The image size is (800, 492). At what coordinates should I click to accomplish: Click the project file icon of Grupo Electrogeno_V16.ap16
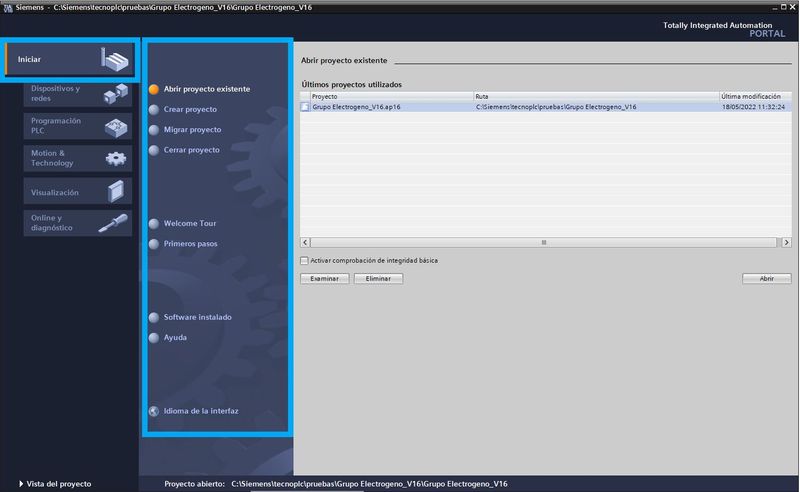[305, 107]
